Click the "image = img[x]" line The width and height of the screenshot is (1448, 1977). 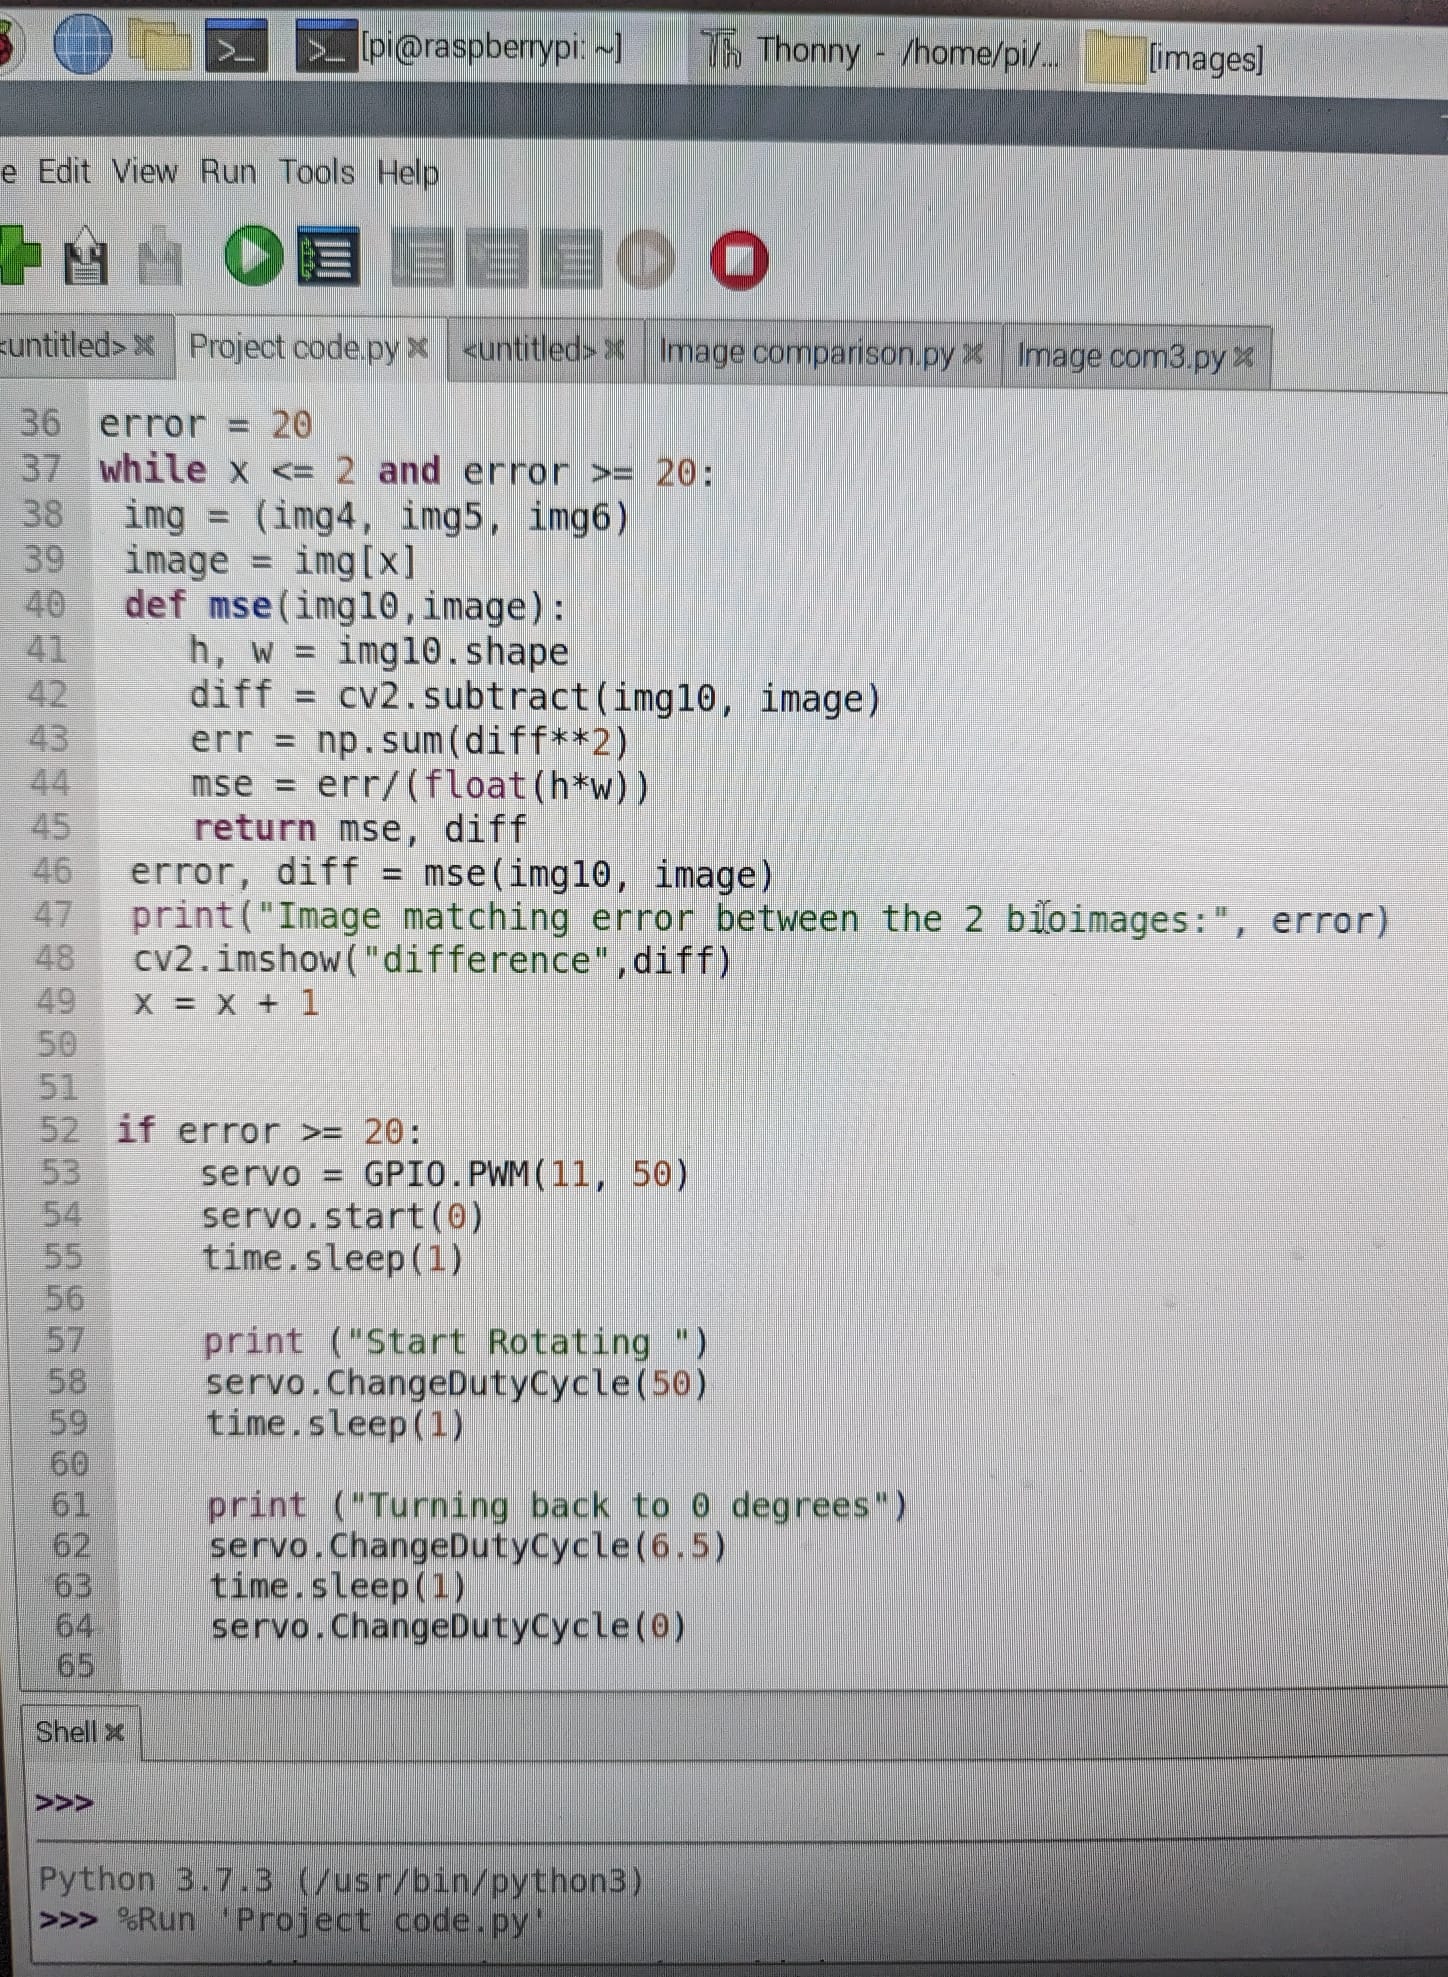[269, 560]
